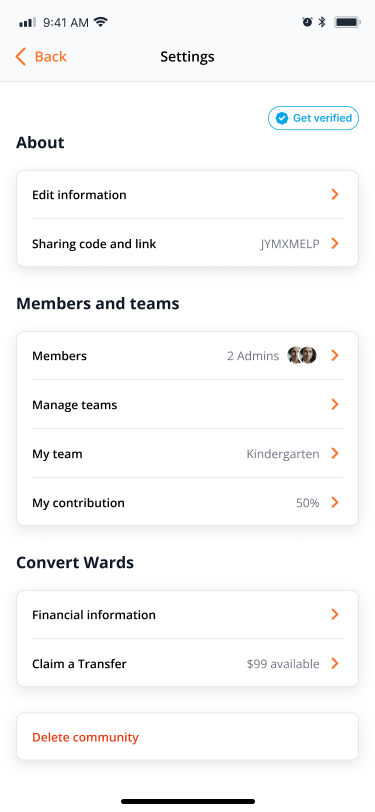The height and width of the screenshot is (812, 375).
Task: Tap the orange Back arrow icon
Action: pos(21,56)
